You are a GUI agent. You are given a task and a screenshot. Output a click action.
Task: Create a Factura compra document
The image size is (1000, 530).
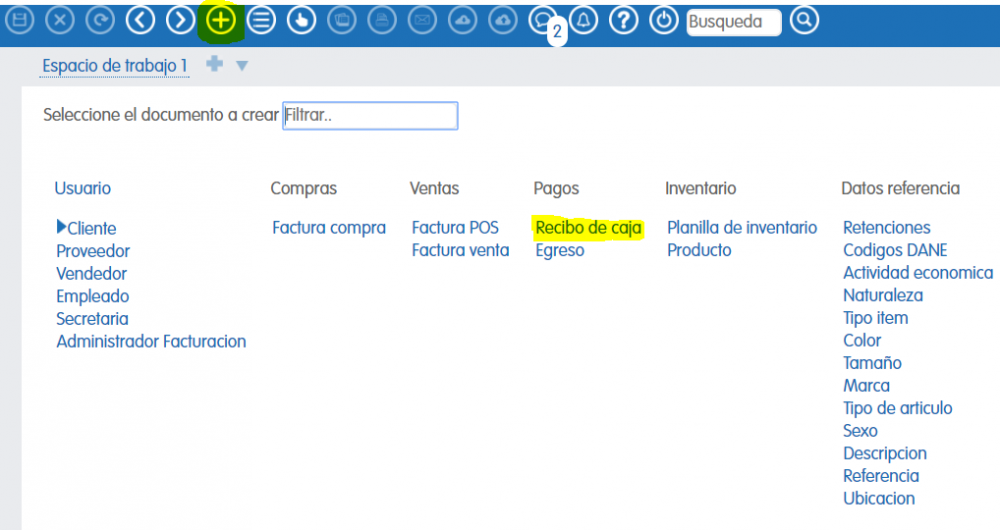click(x=329, y=228)
